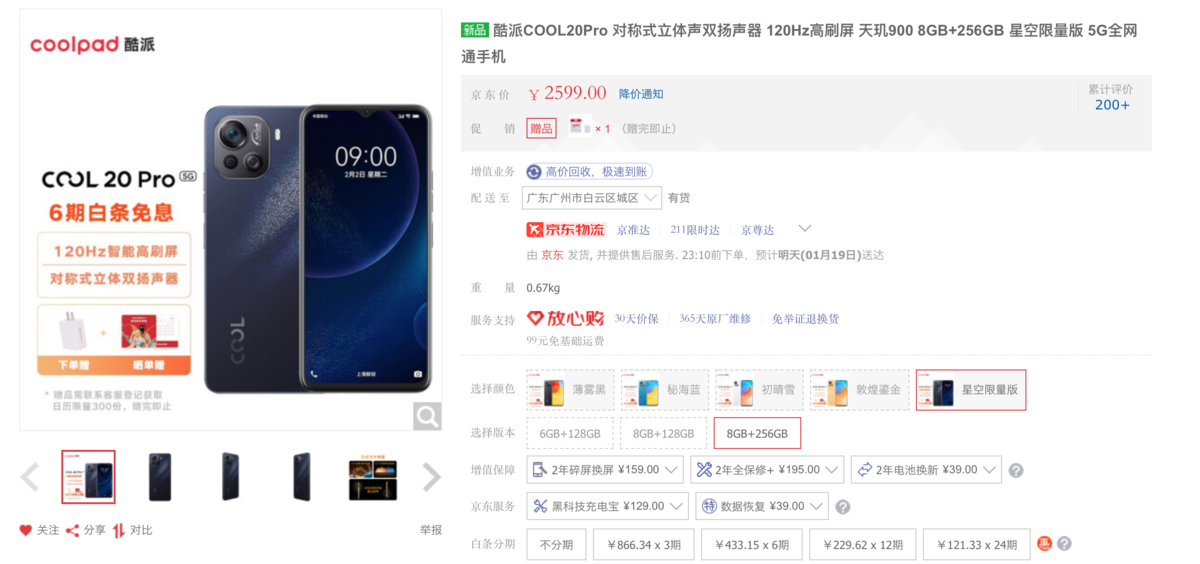The height and width of the screenshot is (564, 1200).
Task: Select the fourth thumbnail showing phone side
Action: (302, 477)
